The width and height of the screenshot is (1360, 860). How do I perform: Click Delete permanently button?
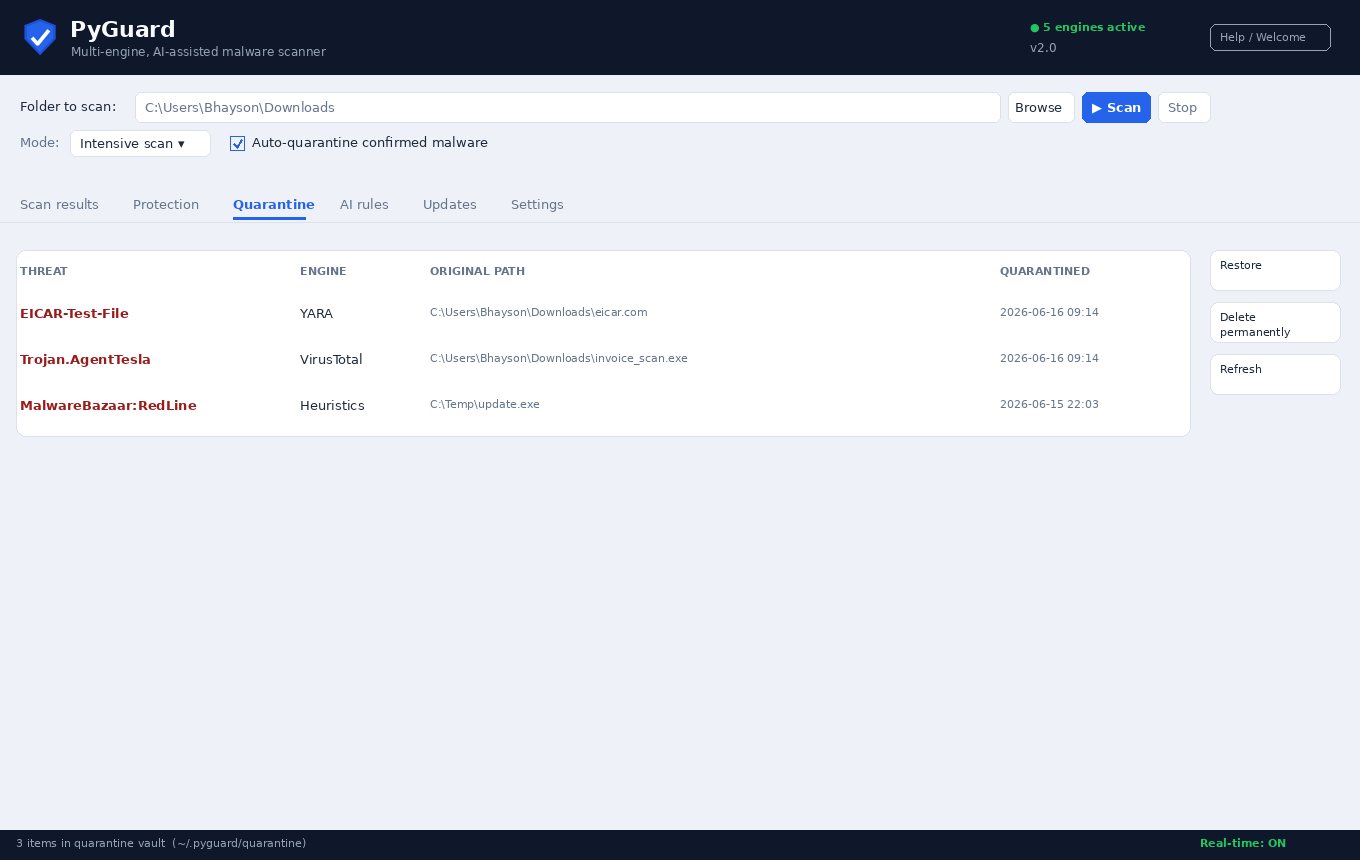pos(1275,323)
